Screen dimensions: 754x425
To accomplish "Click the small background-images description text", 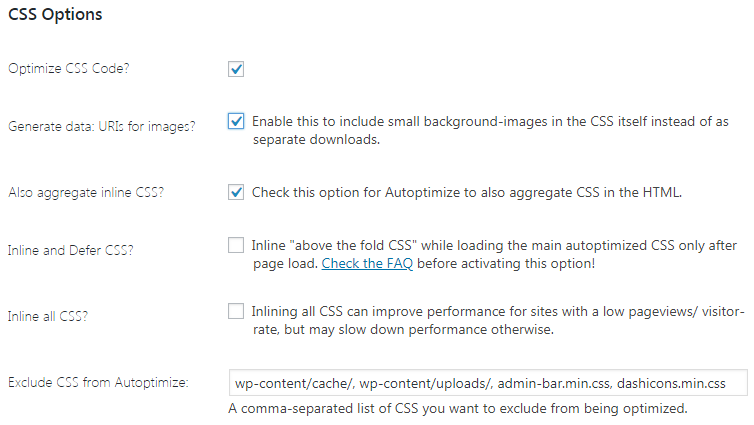I will click(x=490, y=121).
